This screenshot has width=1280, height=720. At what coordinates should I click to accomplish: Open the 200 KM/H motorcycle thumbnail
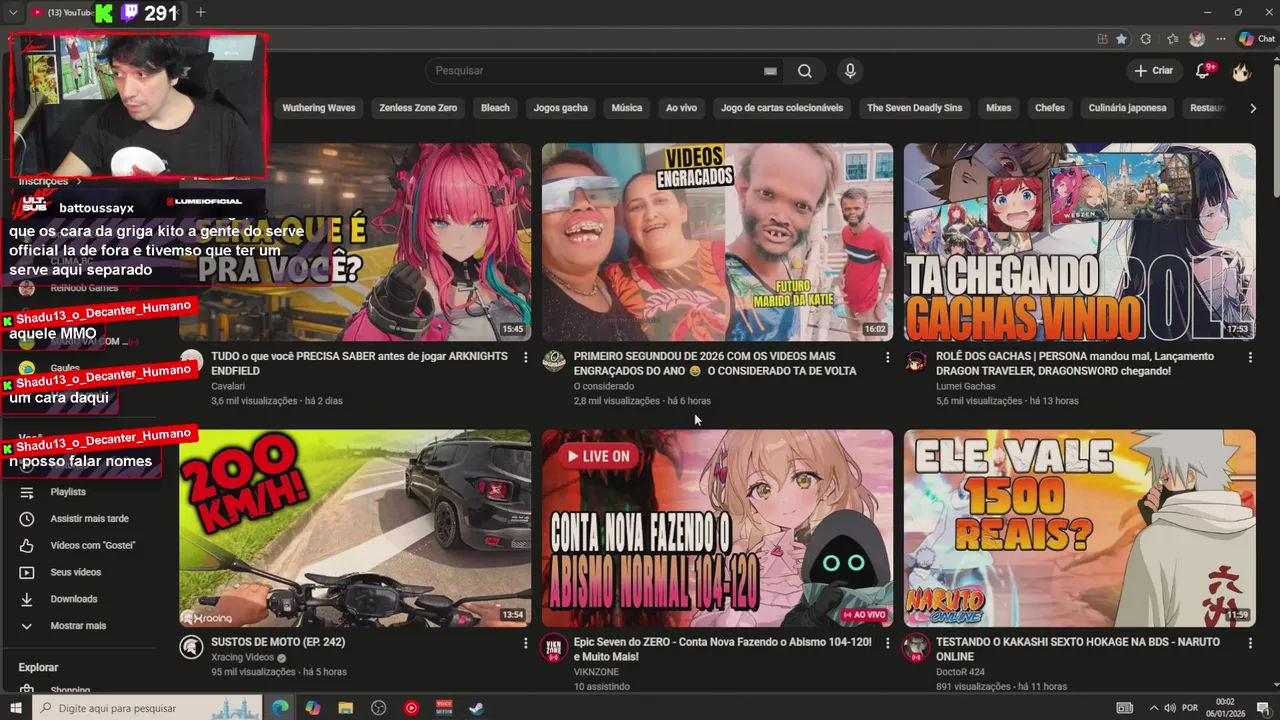coord(355,528)
